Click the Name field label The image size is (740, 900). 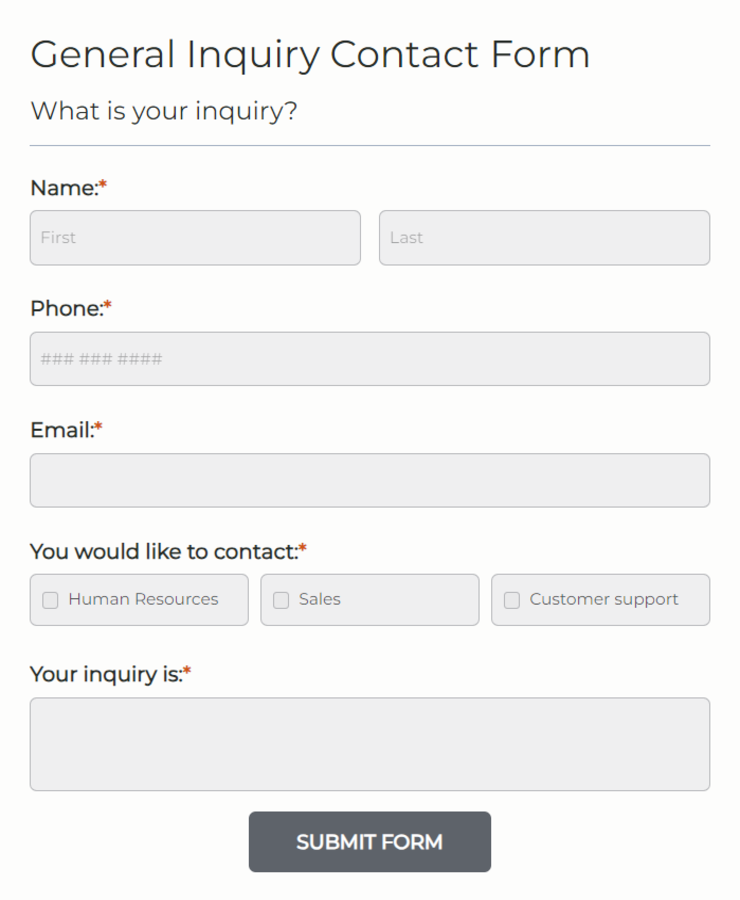click(62, 187)
